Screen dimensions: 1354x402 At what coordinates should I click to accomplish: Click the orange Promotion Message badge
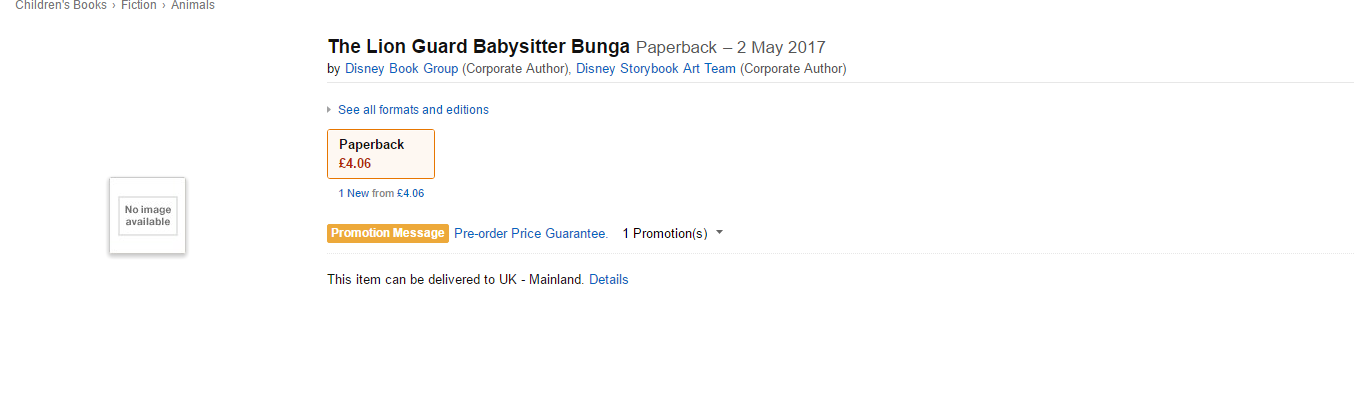click(x=388, y=233)
